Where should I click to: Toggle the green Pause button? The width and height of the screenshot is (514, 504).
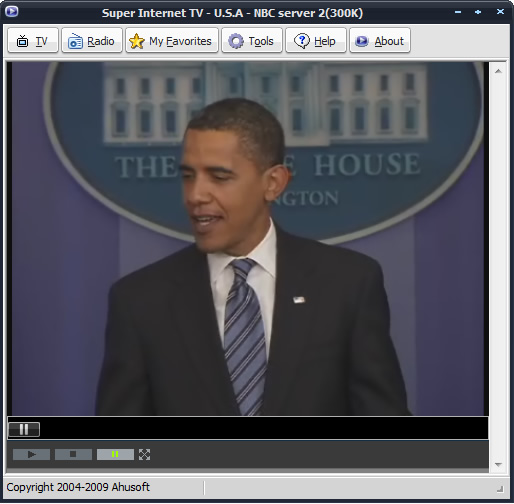tap(115, 454)
